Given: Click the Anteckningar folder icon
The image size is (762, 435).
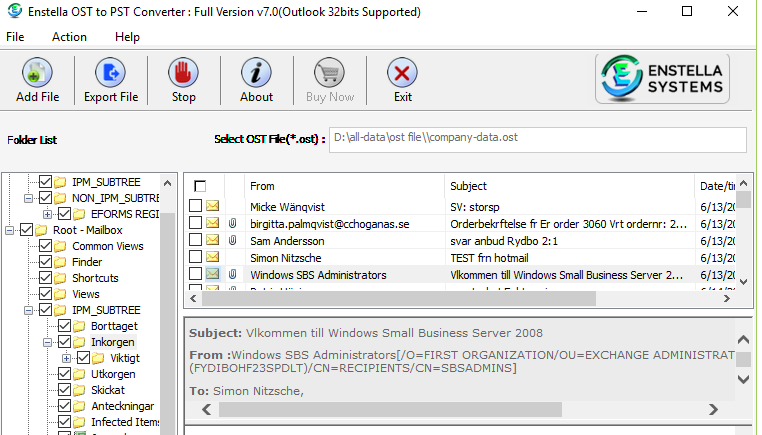Looking at the screenshot, I should pos(79,406).
